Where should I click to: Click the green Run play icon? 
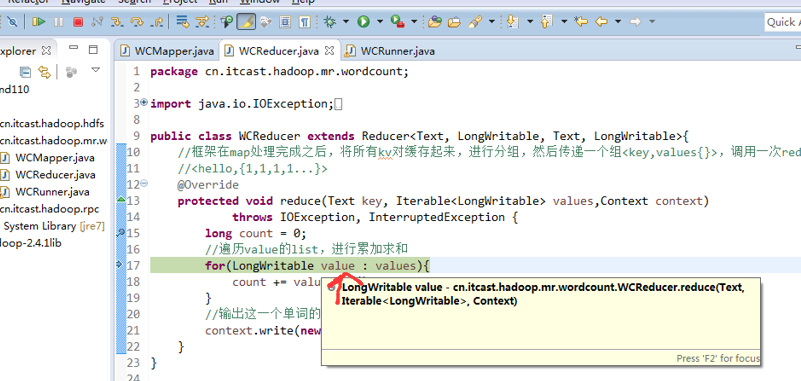click(x=364, y=22)
